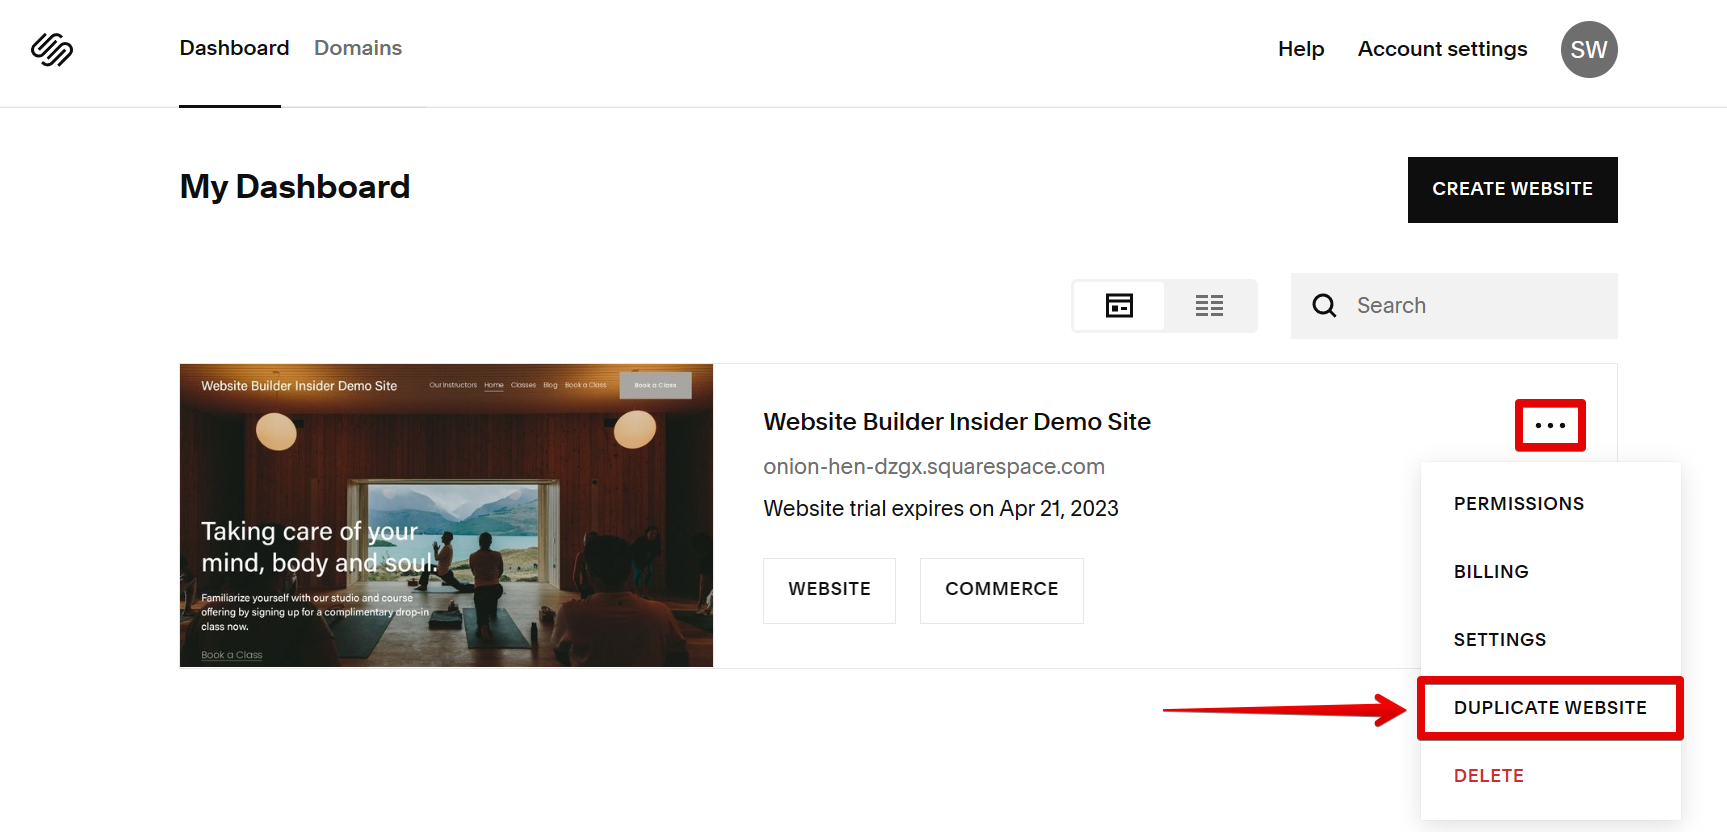Screen dimensions: 1727x832
Task: Select the onion-hen-dzgx.squarespace.com URL
Action: tap(934, 467)
